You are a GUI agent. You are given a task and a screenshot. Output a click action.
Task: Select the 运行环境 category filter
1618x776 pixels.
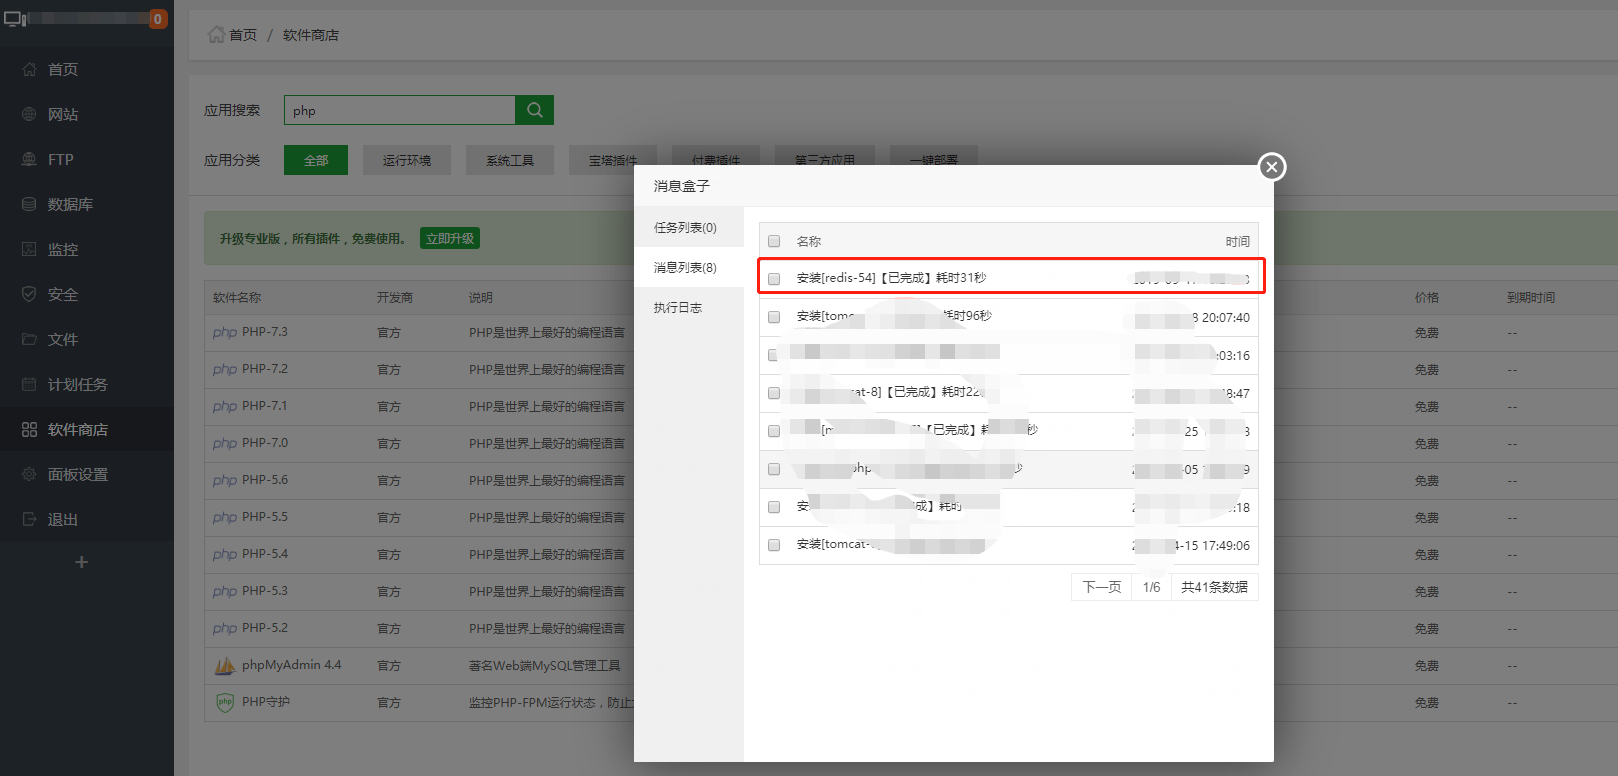(x=407, y=160)
